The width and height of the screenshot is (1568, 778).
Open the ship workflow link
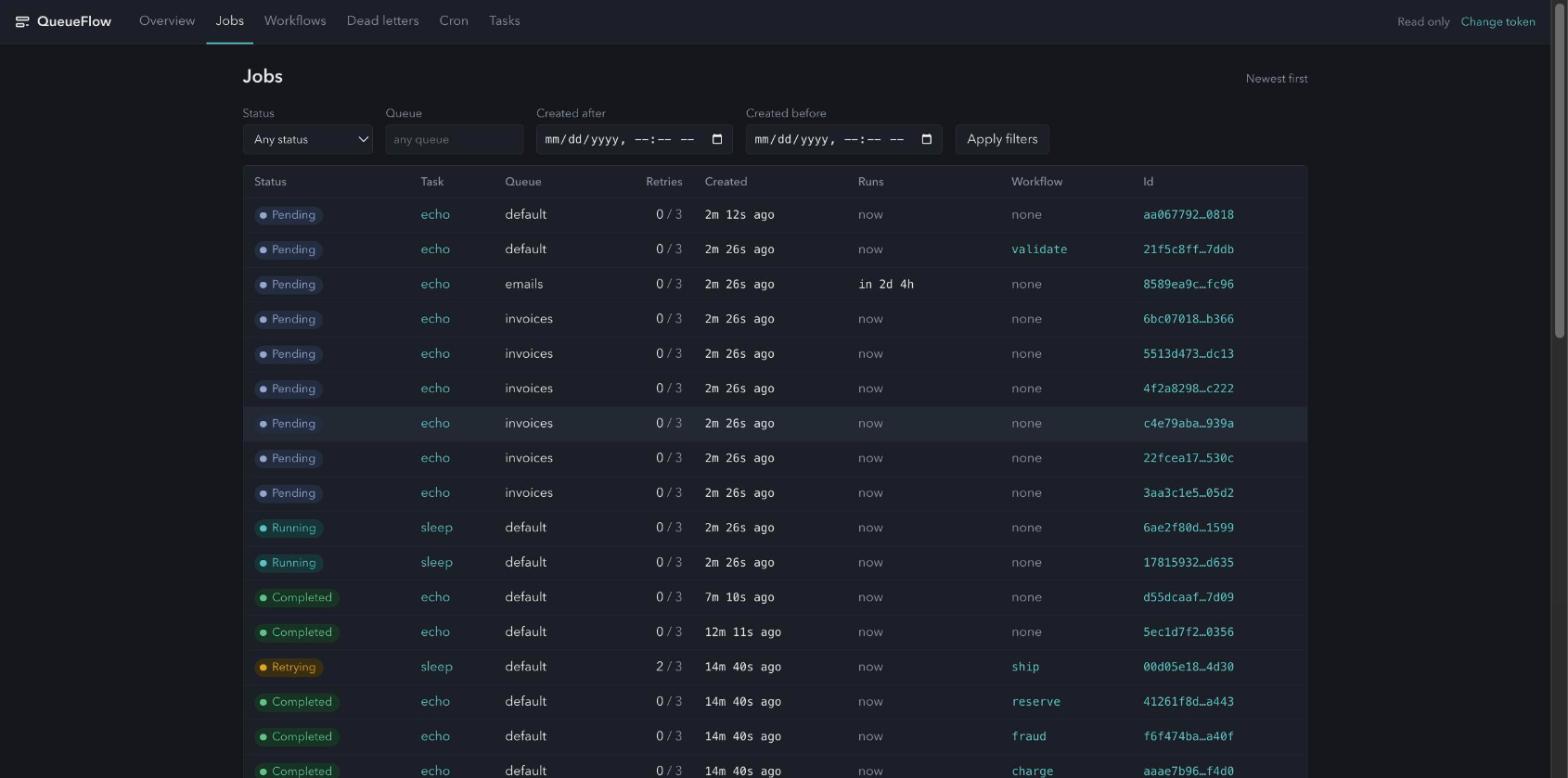[1025, 667]
